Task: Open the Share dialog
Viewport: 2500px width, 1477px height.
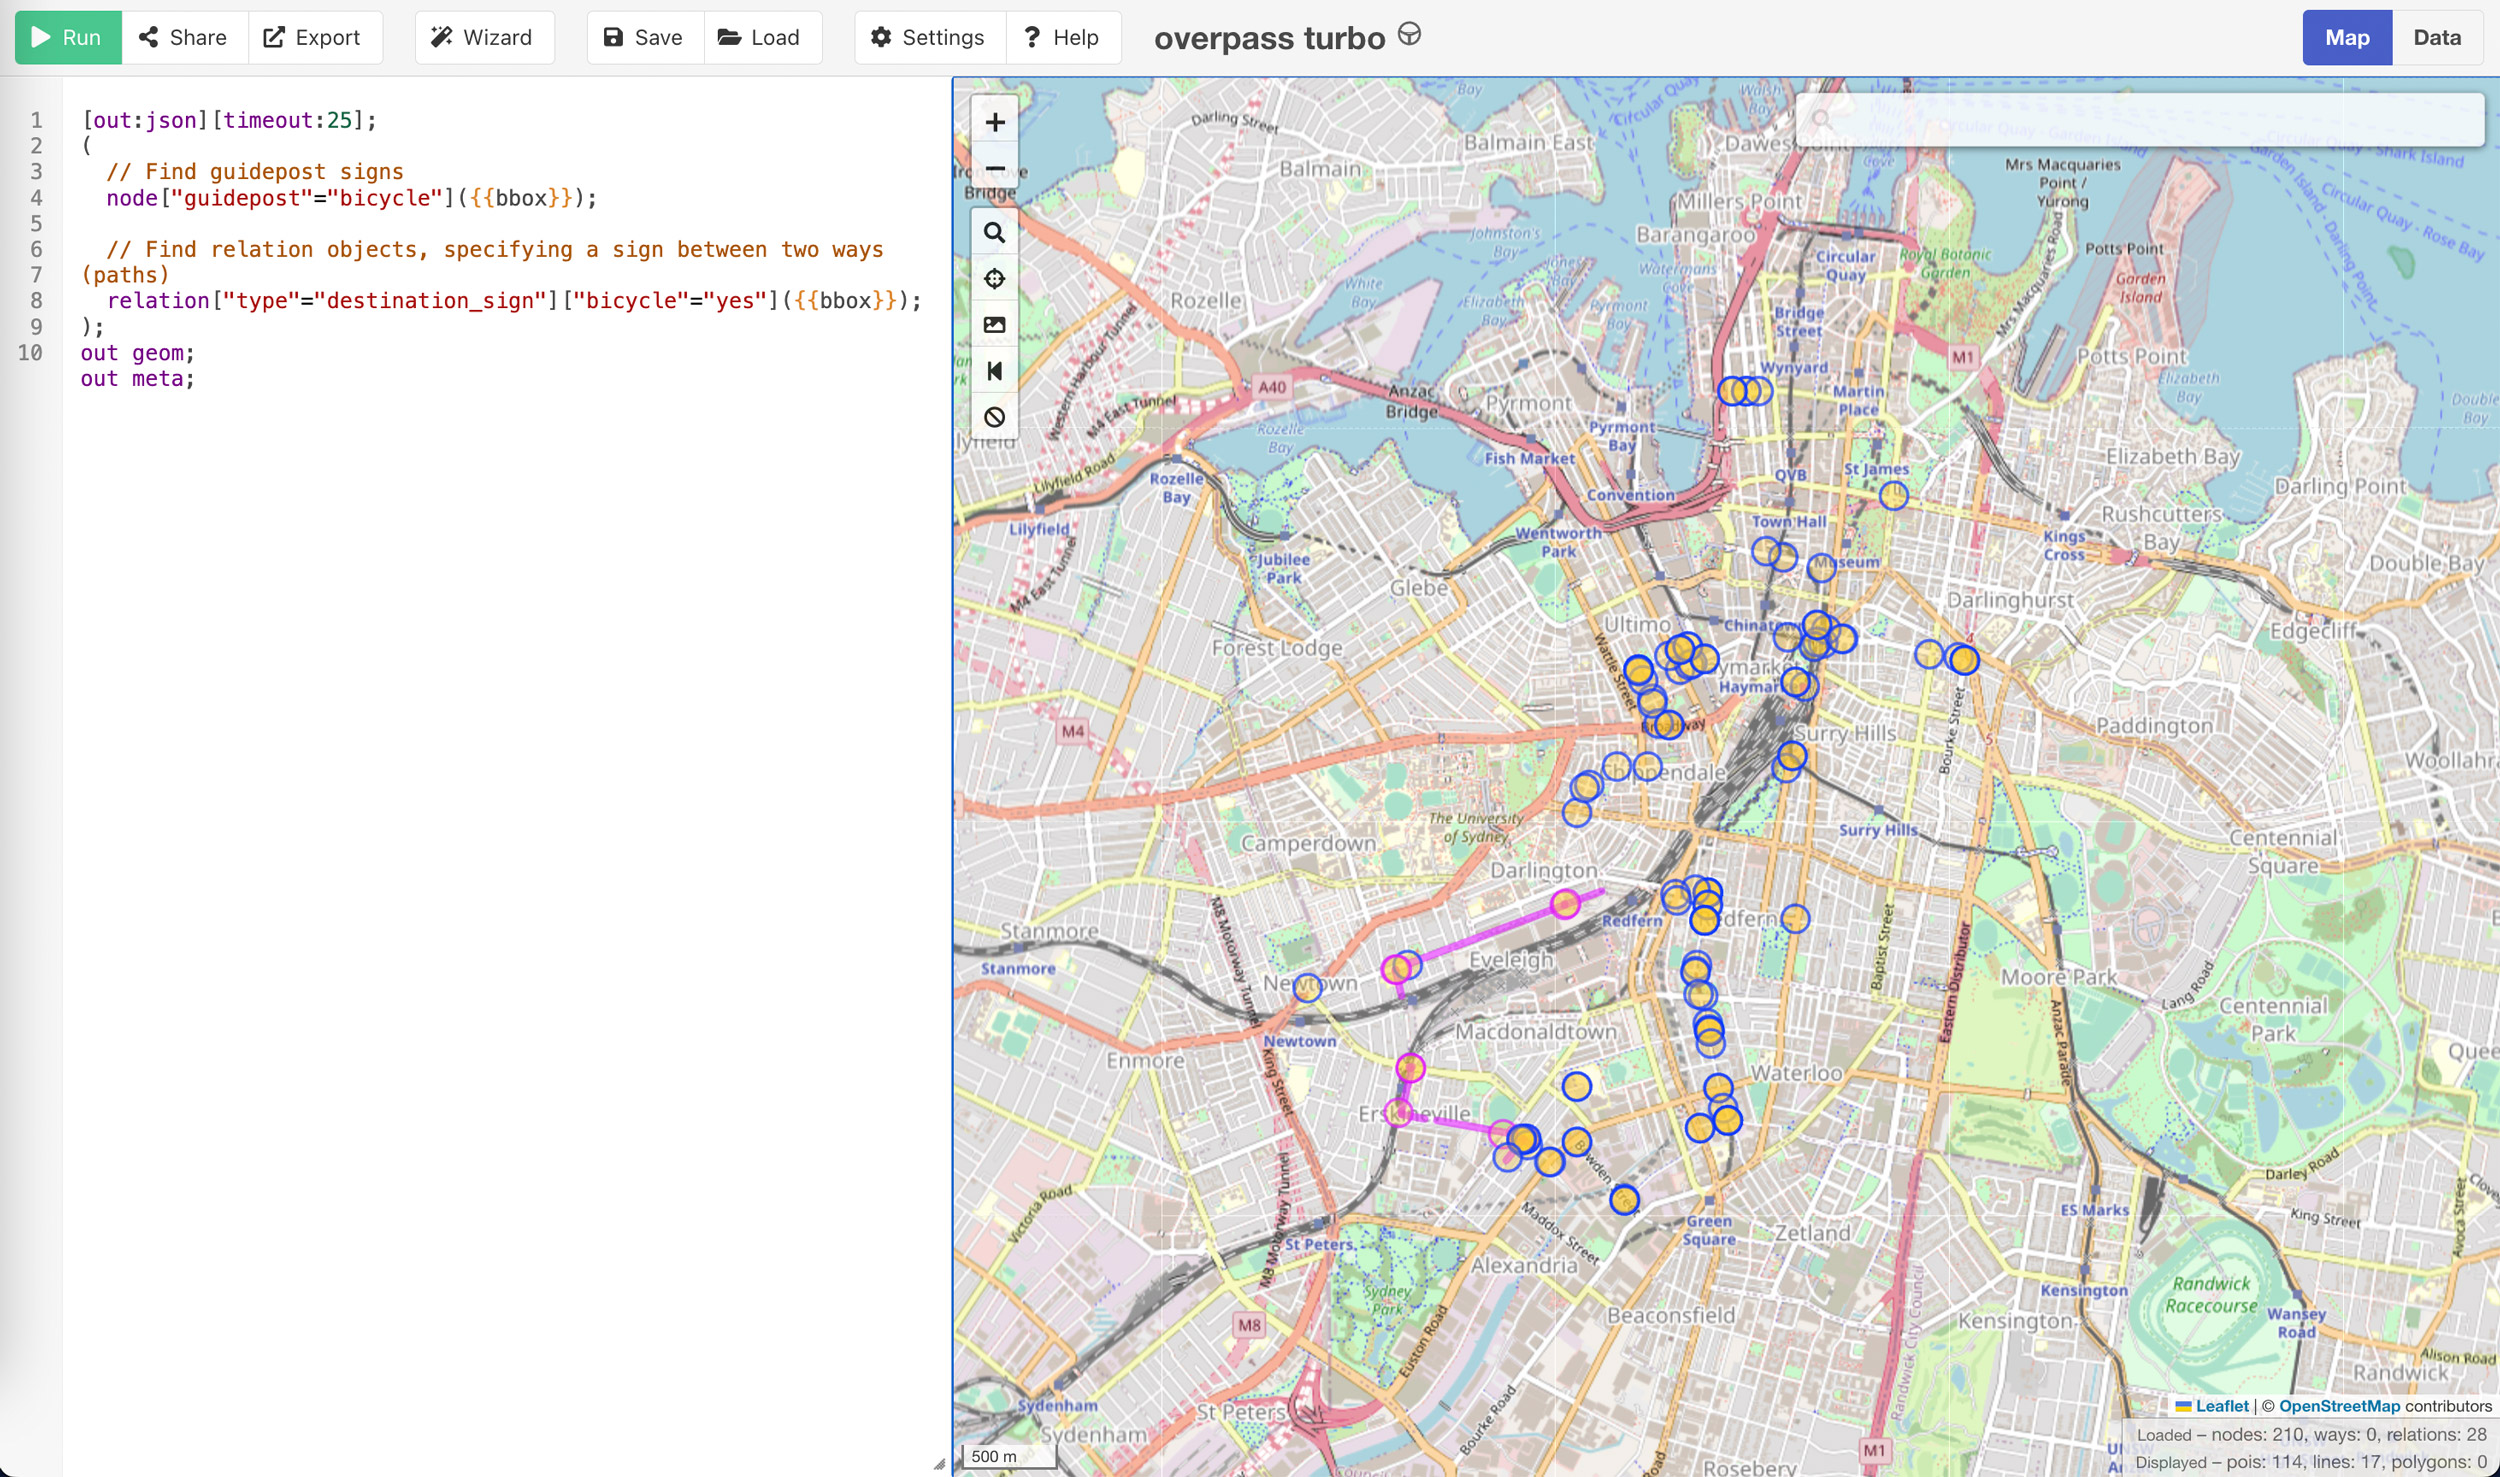Action: tap(184, 37)
